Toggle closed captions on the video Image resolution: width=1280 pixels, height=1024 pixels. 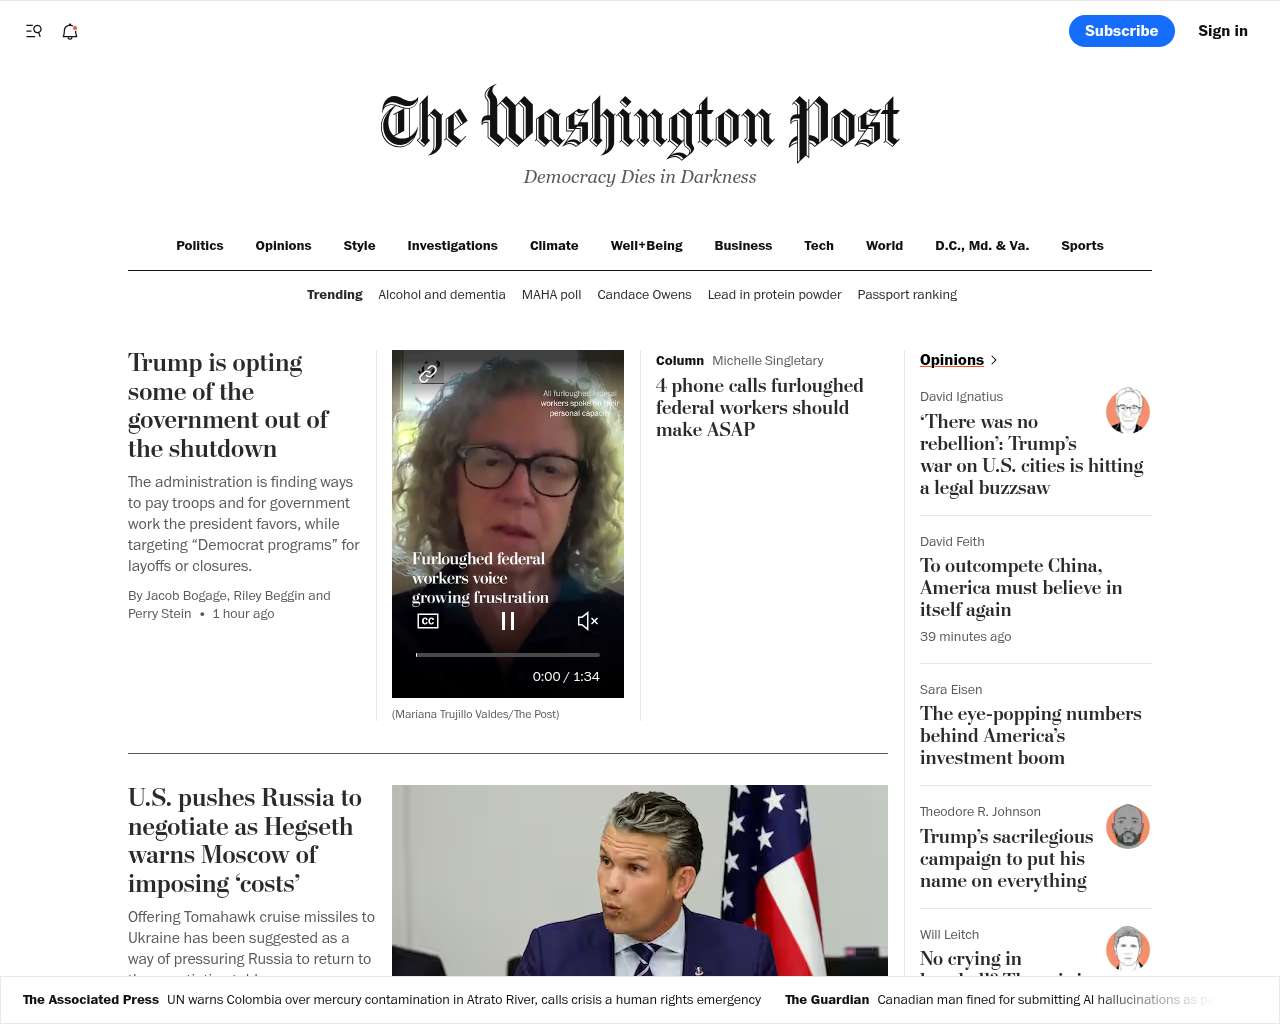[x=428, y=621]
